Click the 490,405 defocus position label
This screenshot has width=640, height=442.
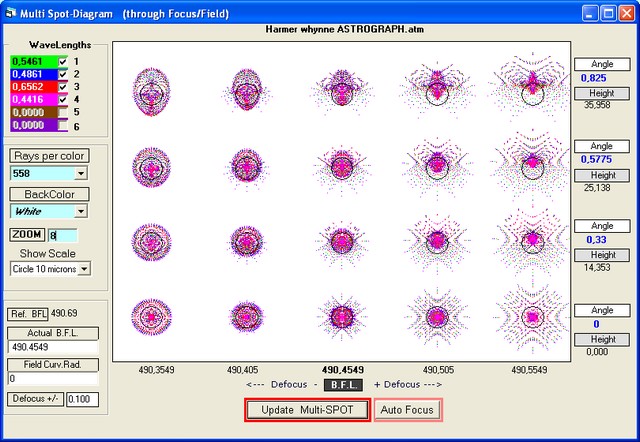(x=242, y=370)
